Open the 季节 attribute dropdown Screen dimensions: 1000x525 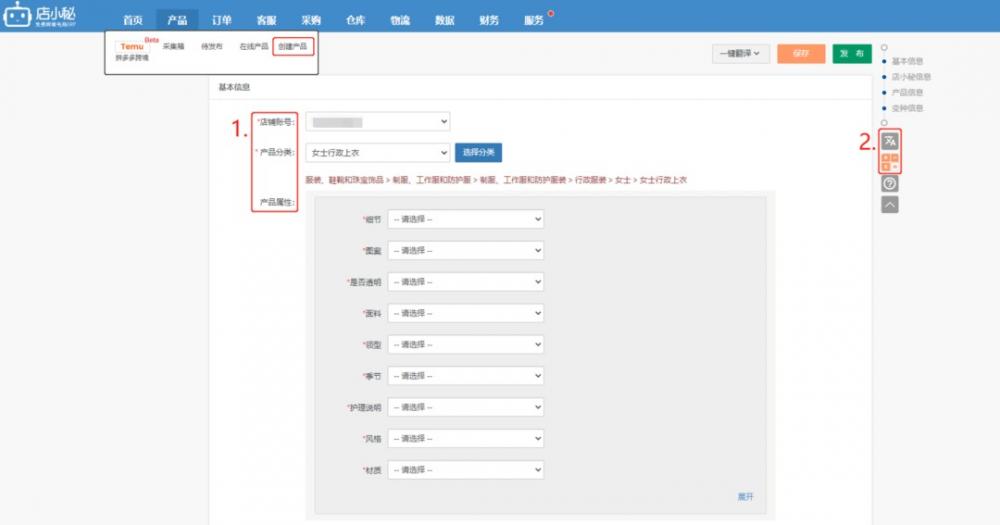(x=466, y=376)
